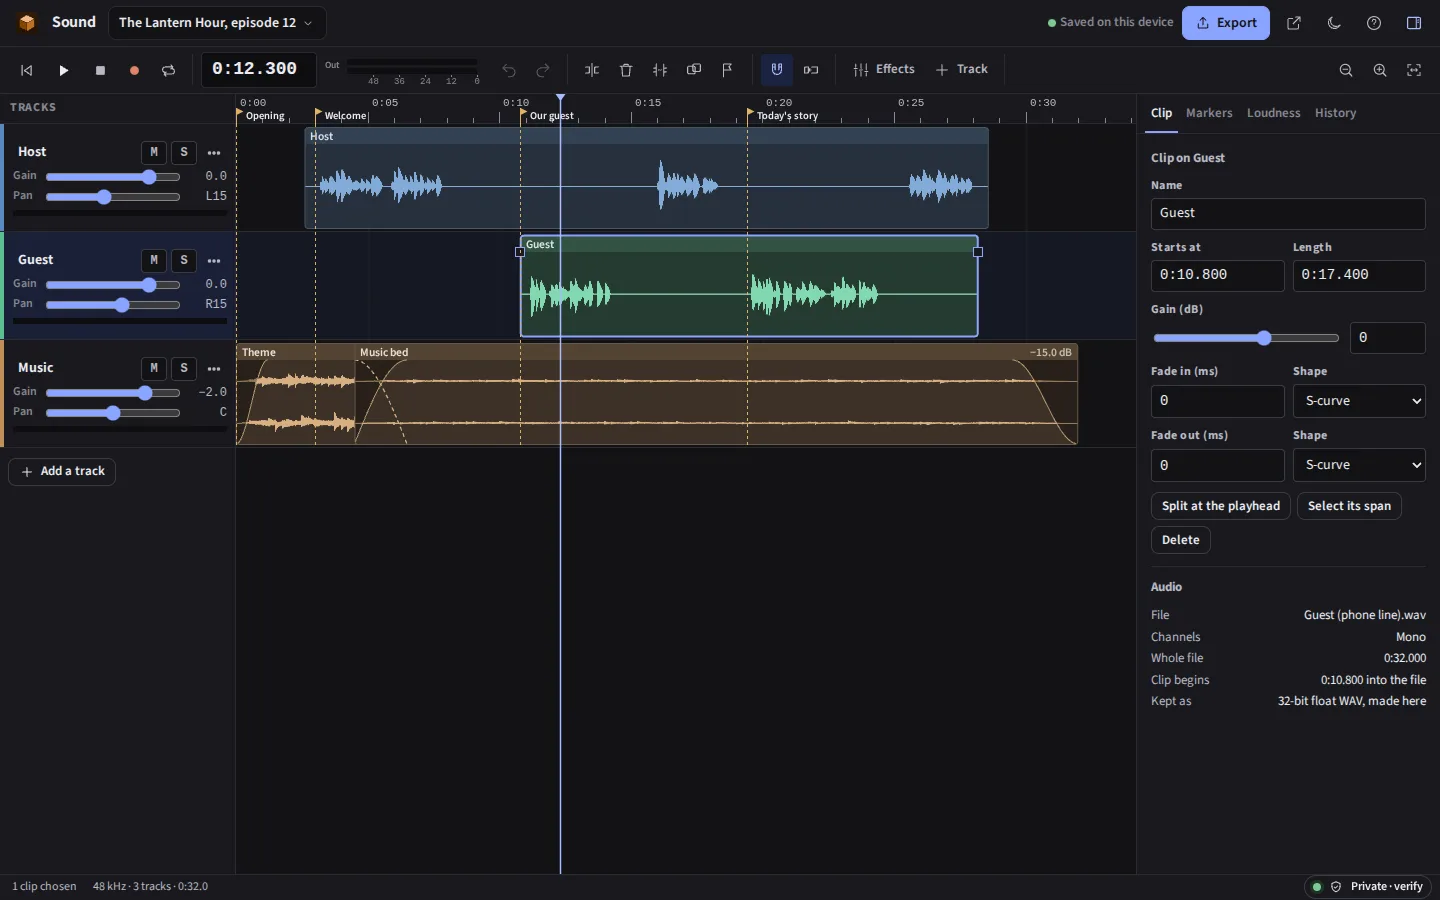Mute the Host track
Screen dimensions: 1440x900
(153, 152)
